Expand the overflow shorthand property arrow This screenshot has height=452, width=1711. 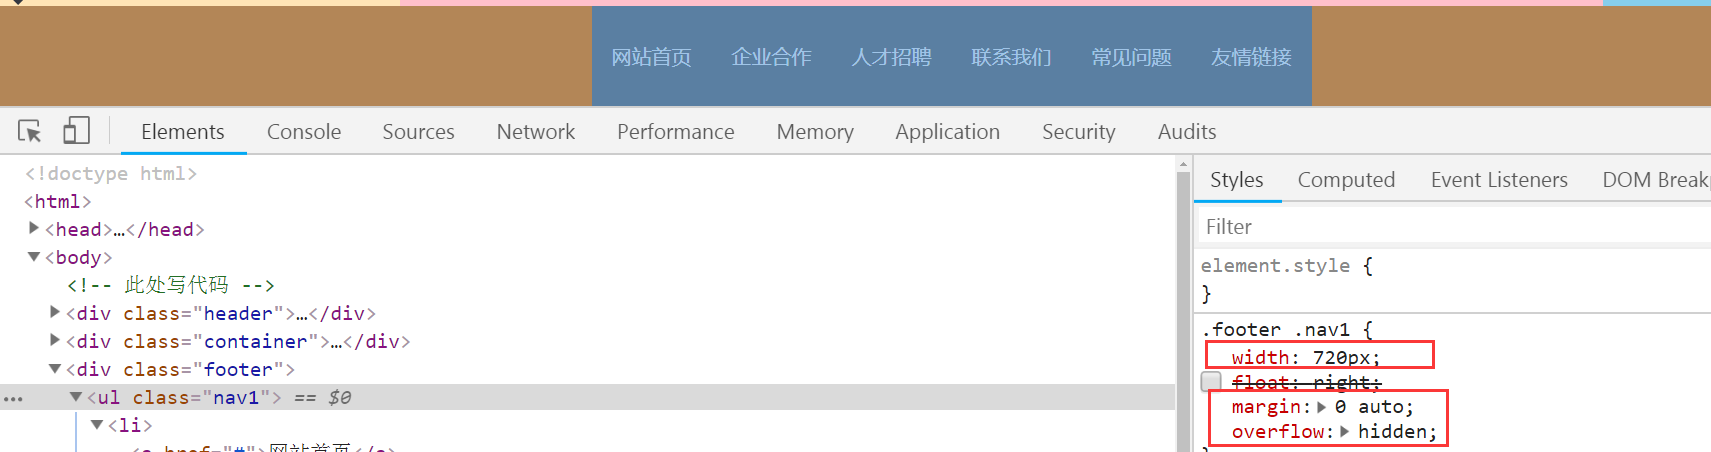pyautogui.click(x=1345, y=432)
